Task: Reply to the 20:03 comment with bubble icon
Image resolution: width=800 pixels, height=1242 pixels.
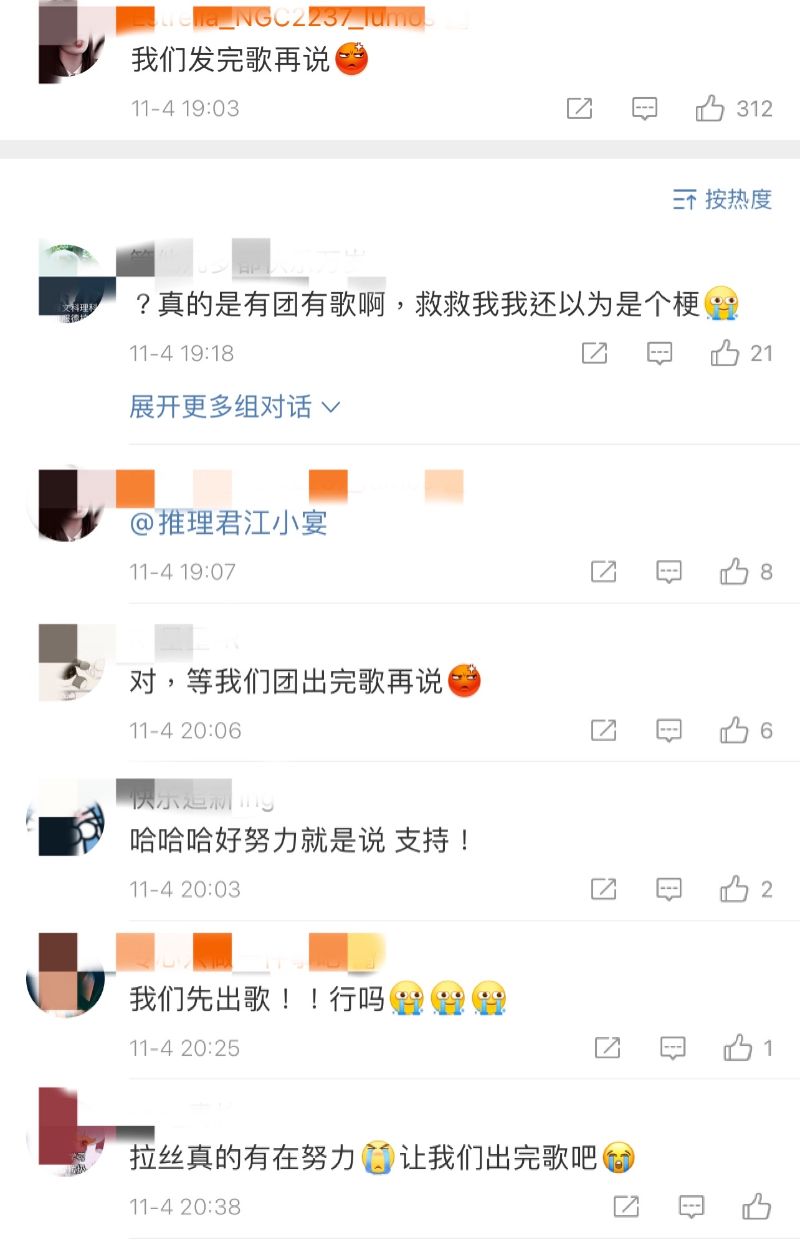Action: (x=669, y=889)
